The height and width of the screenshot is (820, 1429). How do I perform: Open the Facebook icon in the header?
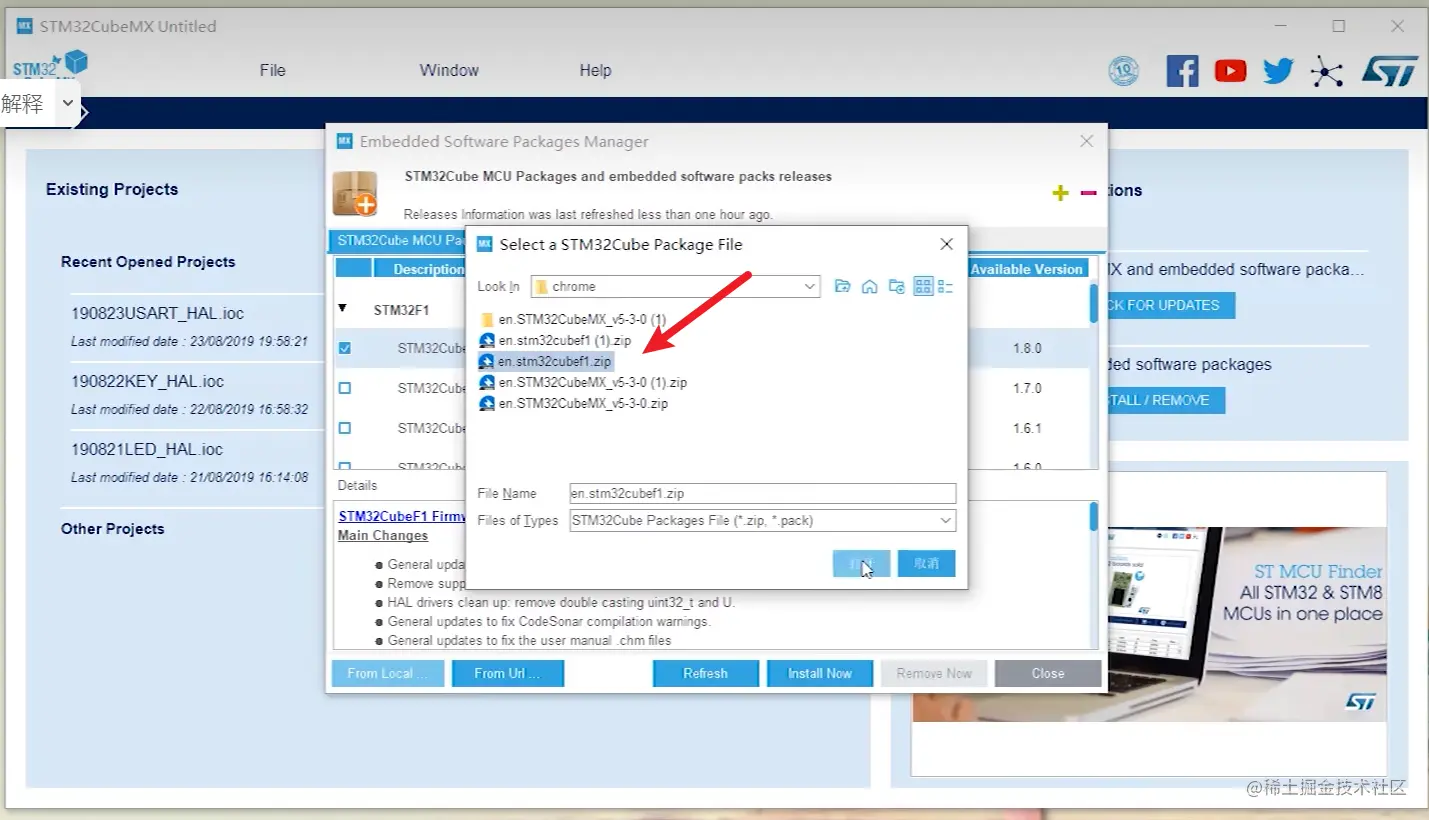pos(1182,70)
